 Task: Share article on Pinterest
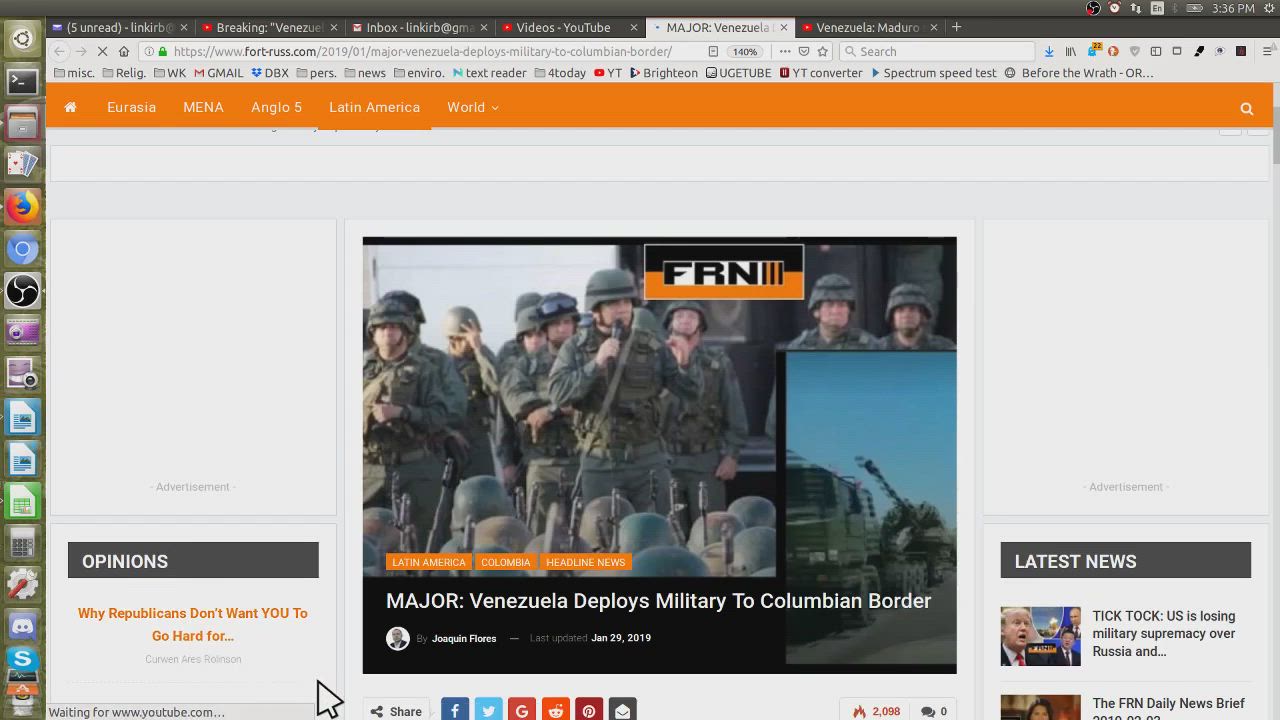(x=589, y=711)
